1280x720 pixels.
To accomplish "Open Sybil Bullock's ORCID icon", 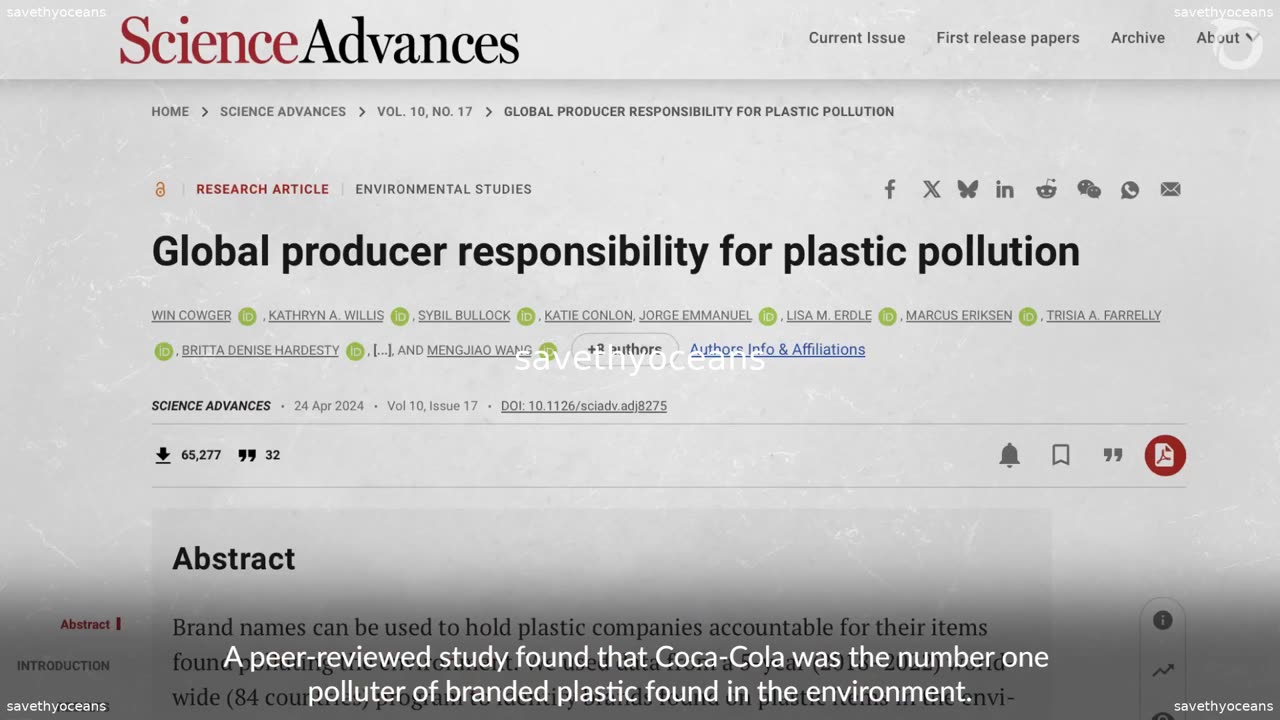I will tap(527, 316).
